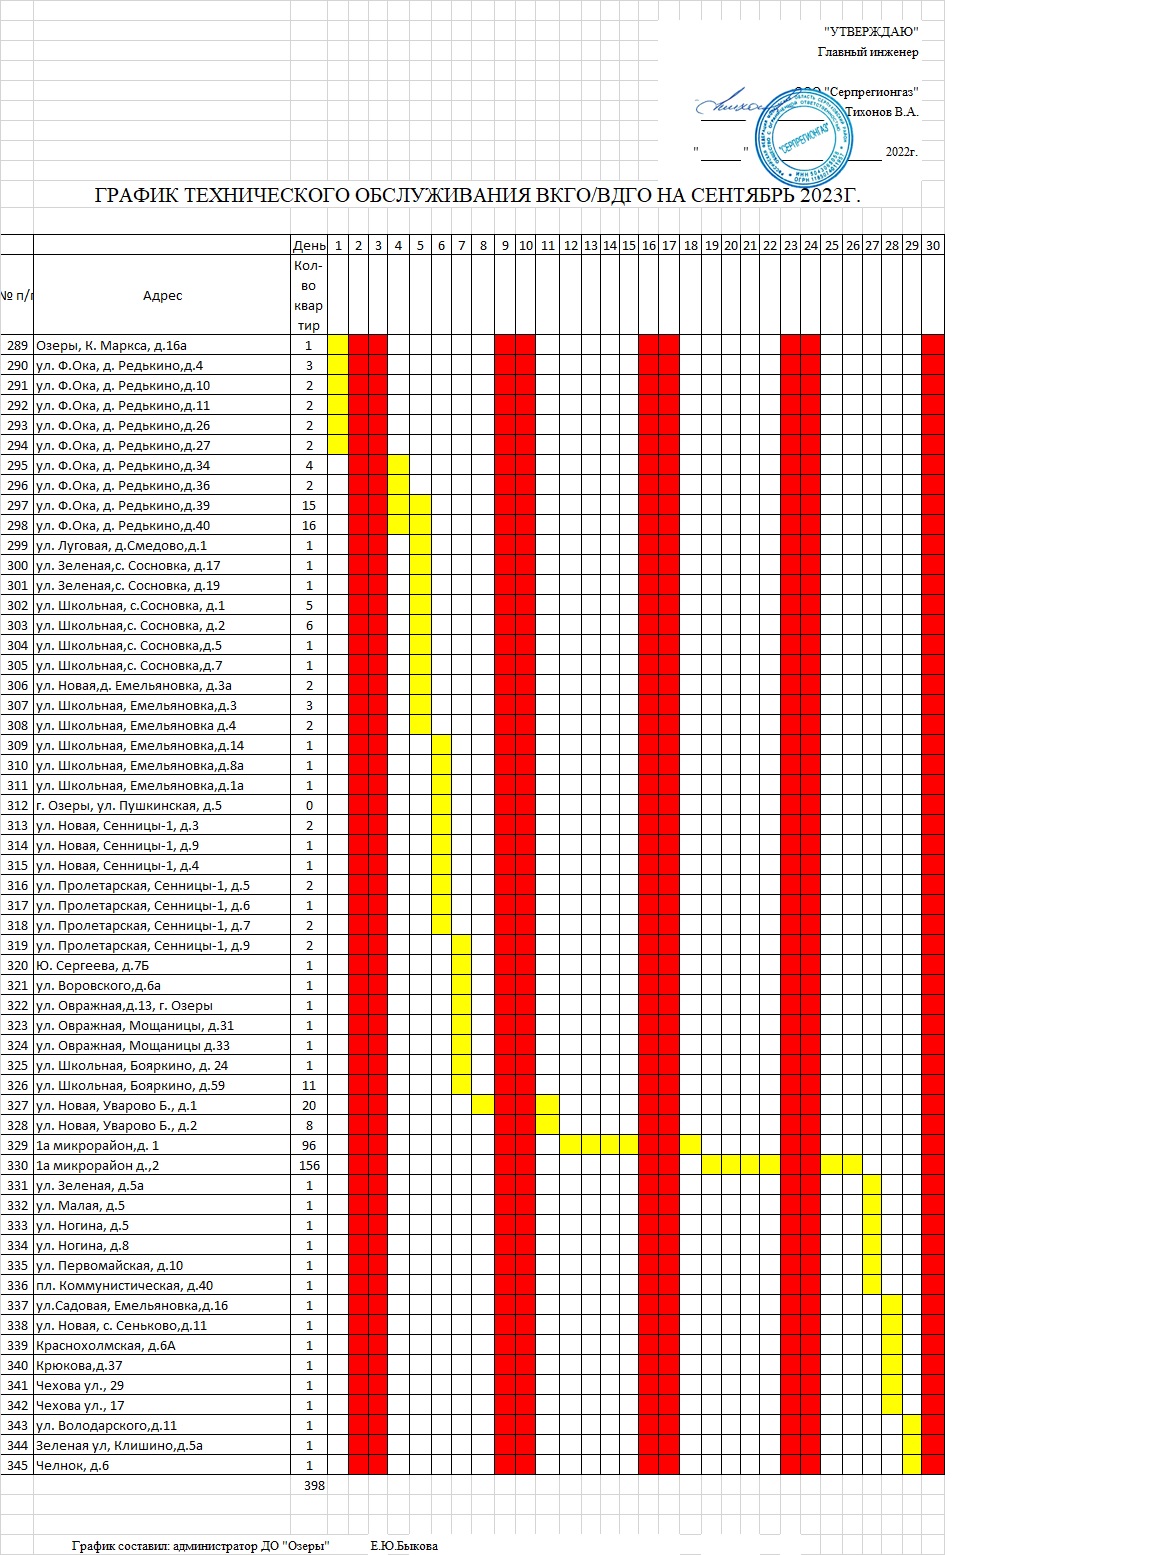Click the "2022г." date text

point(901,152)
